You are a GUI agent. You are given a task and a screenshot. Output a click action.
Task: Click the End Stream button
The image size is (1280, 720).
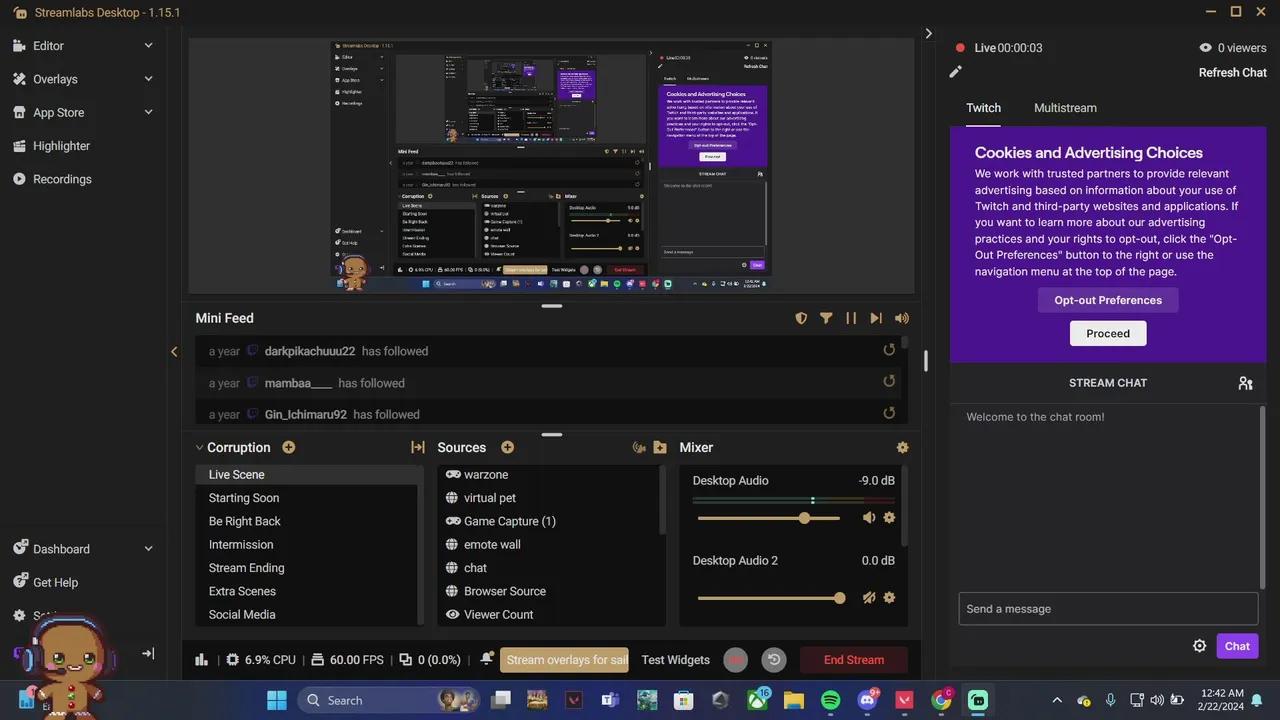[854, 660]
